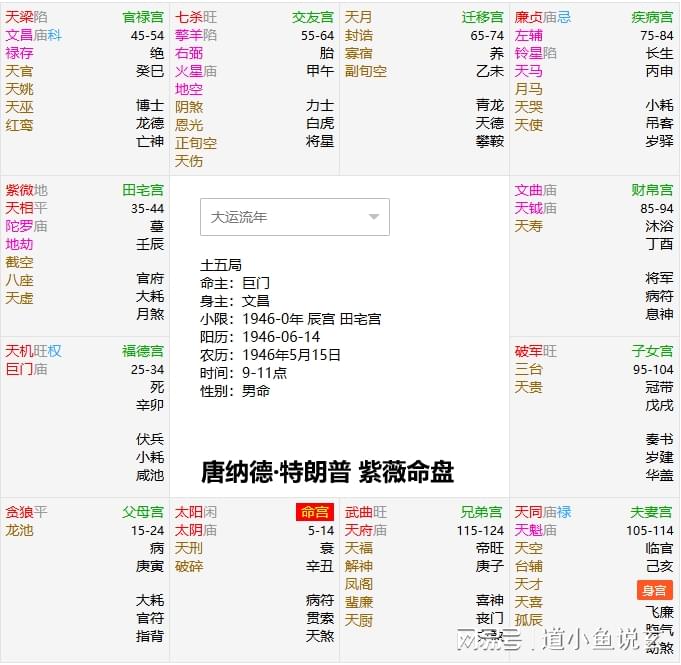
Task: Click the 太阴 star
Action: pos(189,530)
